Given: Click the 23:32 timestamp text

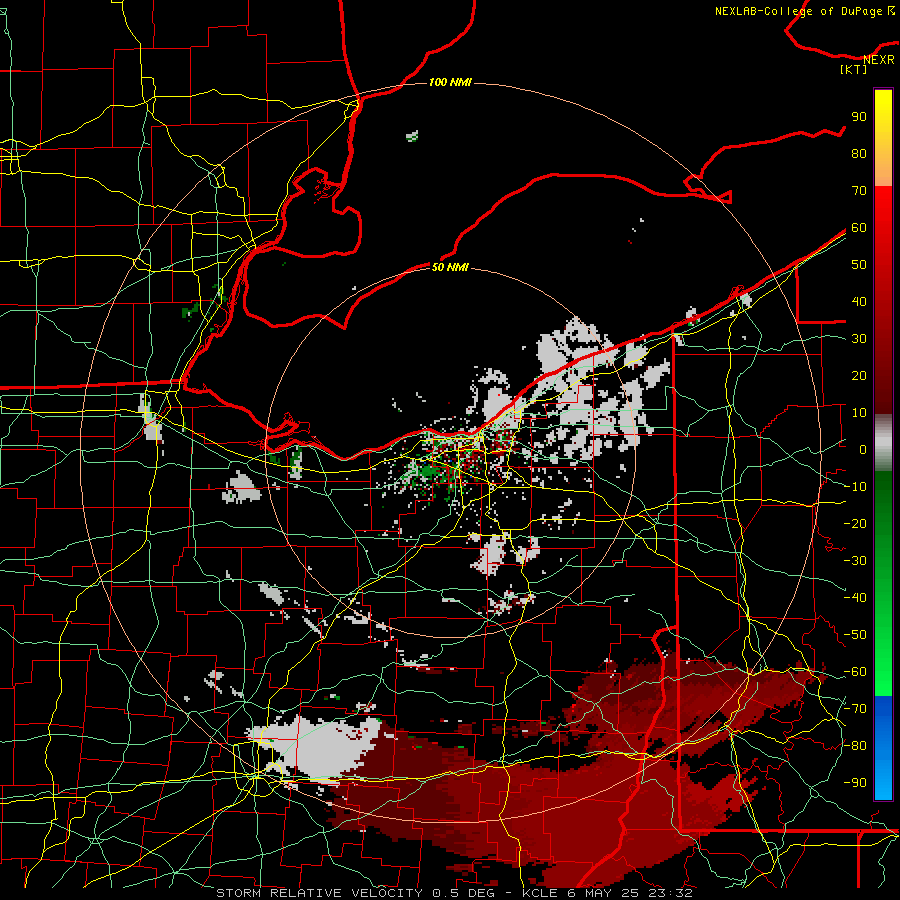Looking at the screenshot, I should click(670, 893).
